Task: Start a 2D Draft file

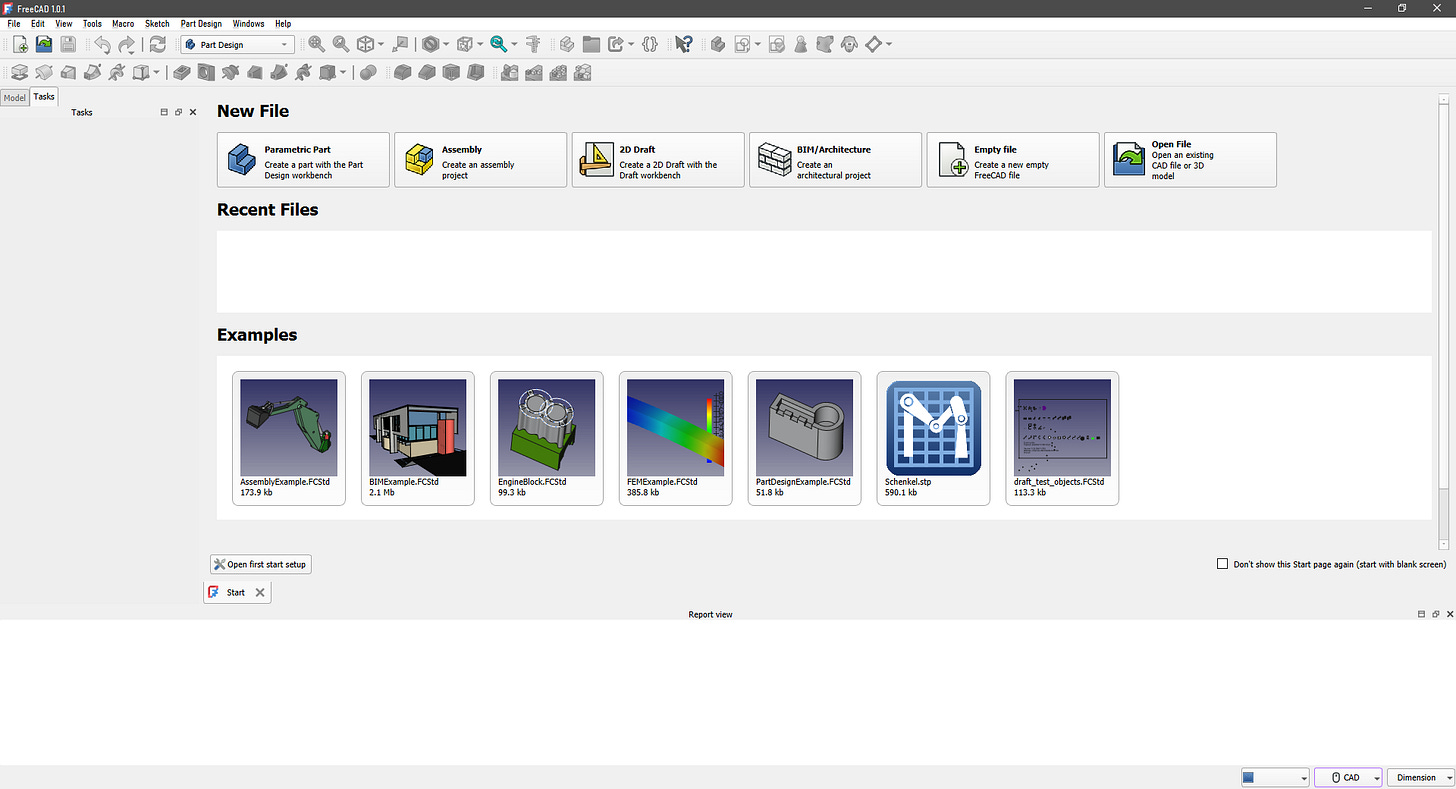Action: pyautogui.click(x=658, y=160)
